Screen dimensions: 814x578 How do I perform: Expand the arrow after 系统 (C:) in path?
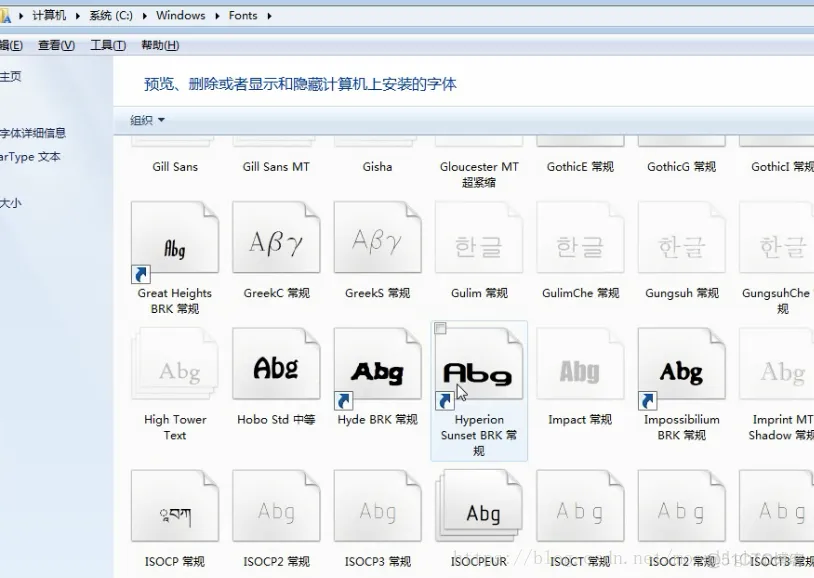click(x=144, y=16)
